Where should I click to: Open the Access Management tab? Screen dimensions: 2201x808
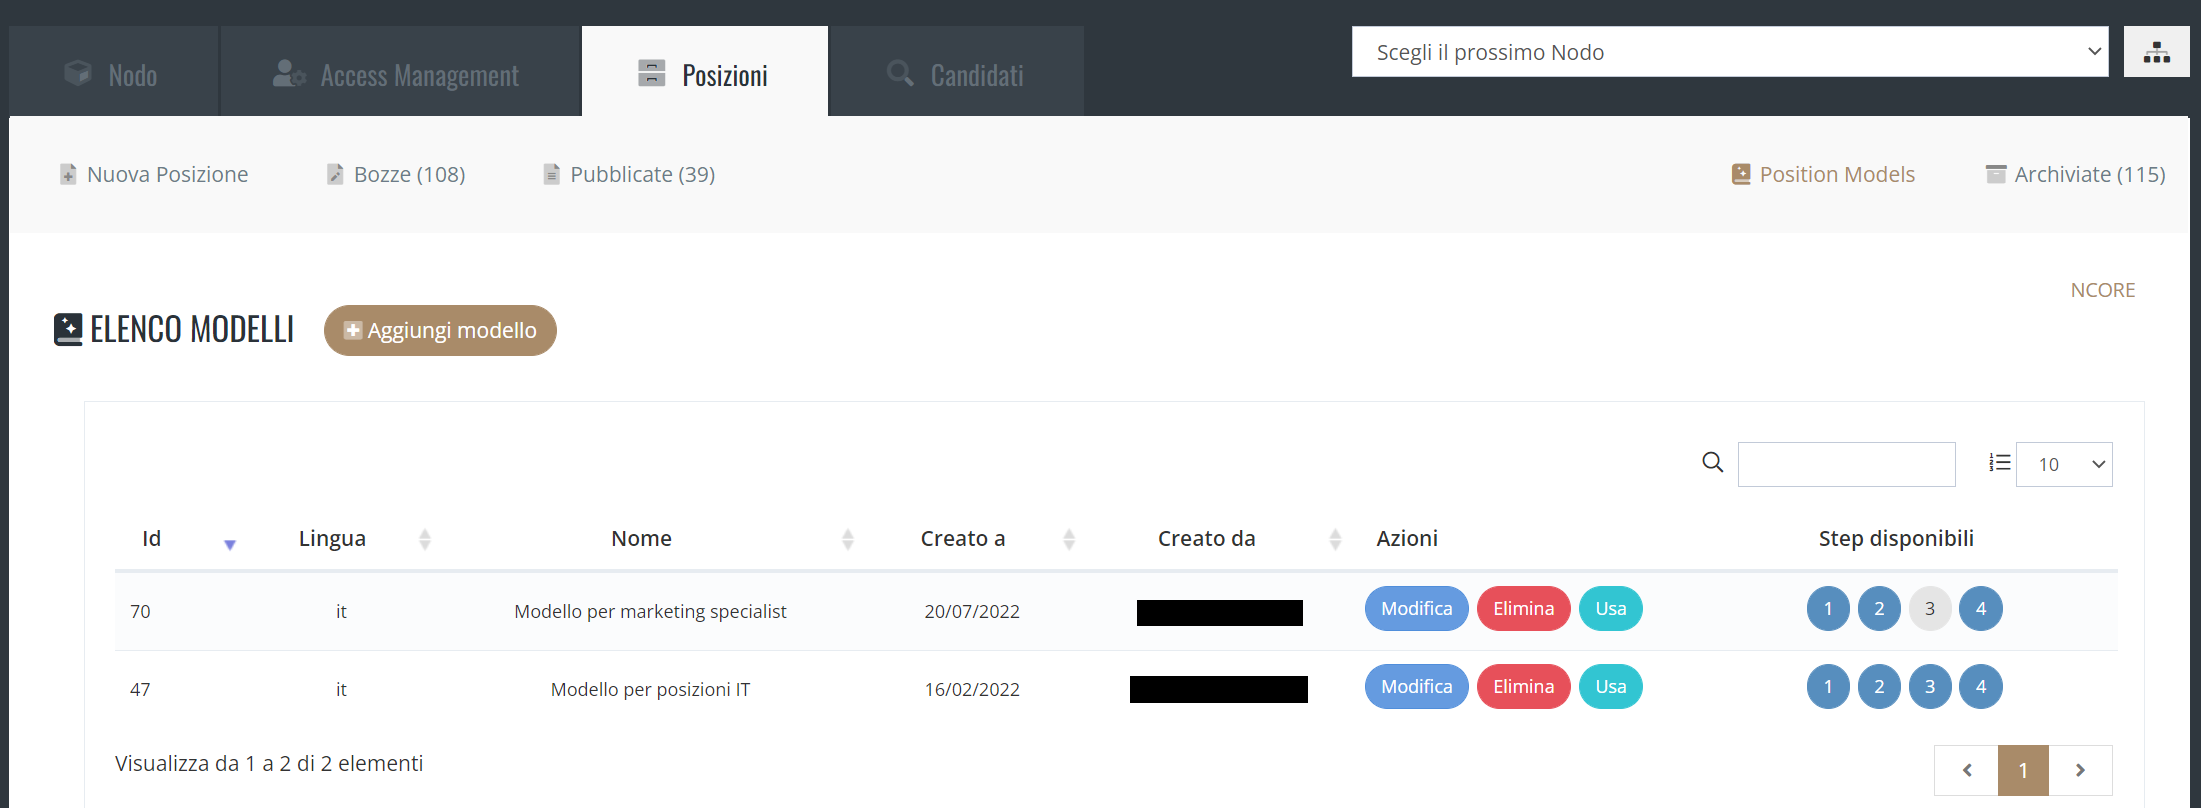coord(400,72)
